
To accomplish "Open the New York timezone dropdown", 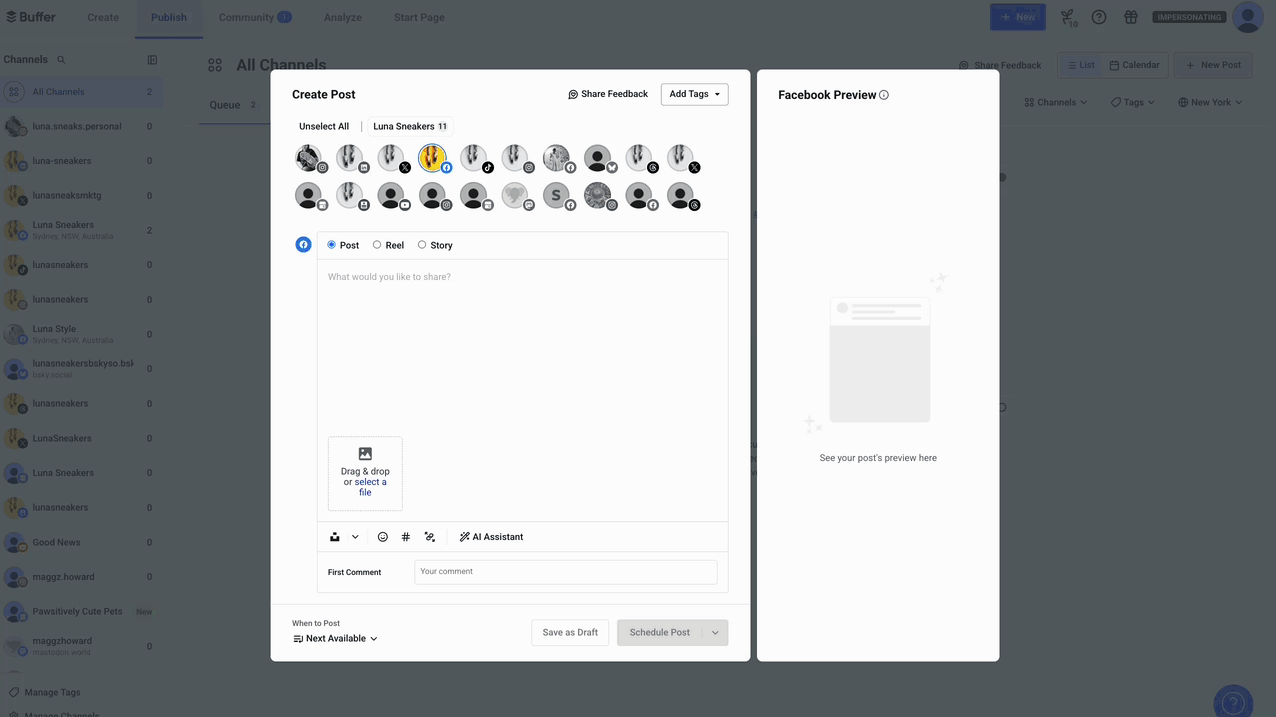I will pyautogui.click(x=1210, y=102).
